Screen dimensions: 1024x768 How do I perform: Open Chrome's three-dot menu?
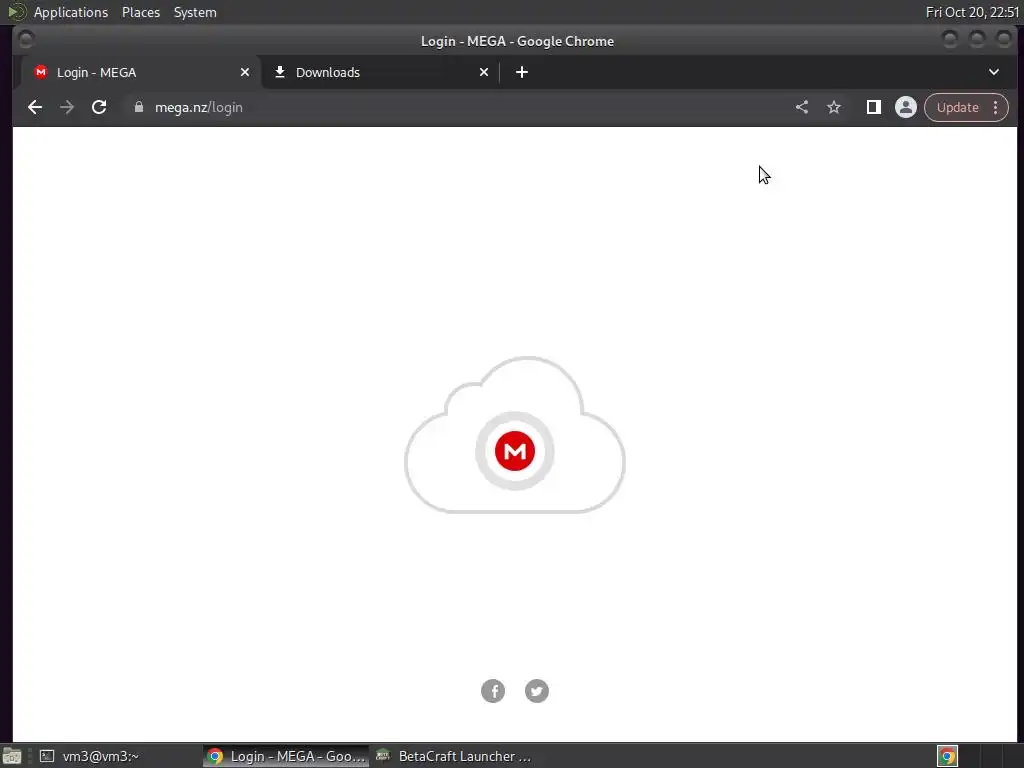[x=995, y=107]
